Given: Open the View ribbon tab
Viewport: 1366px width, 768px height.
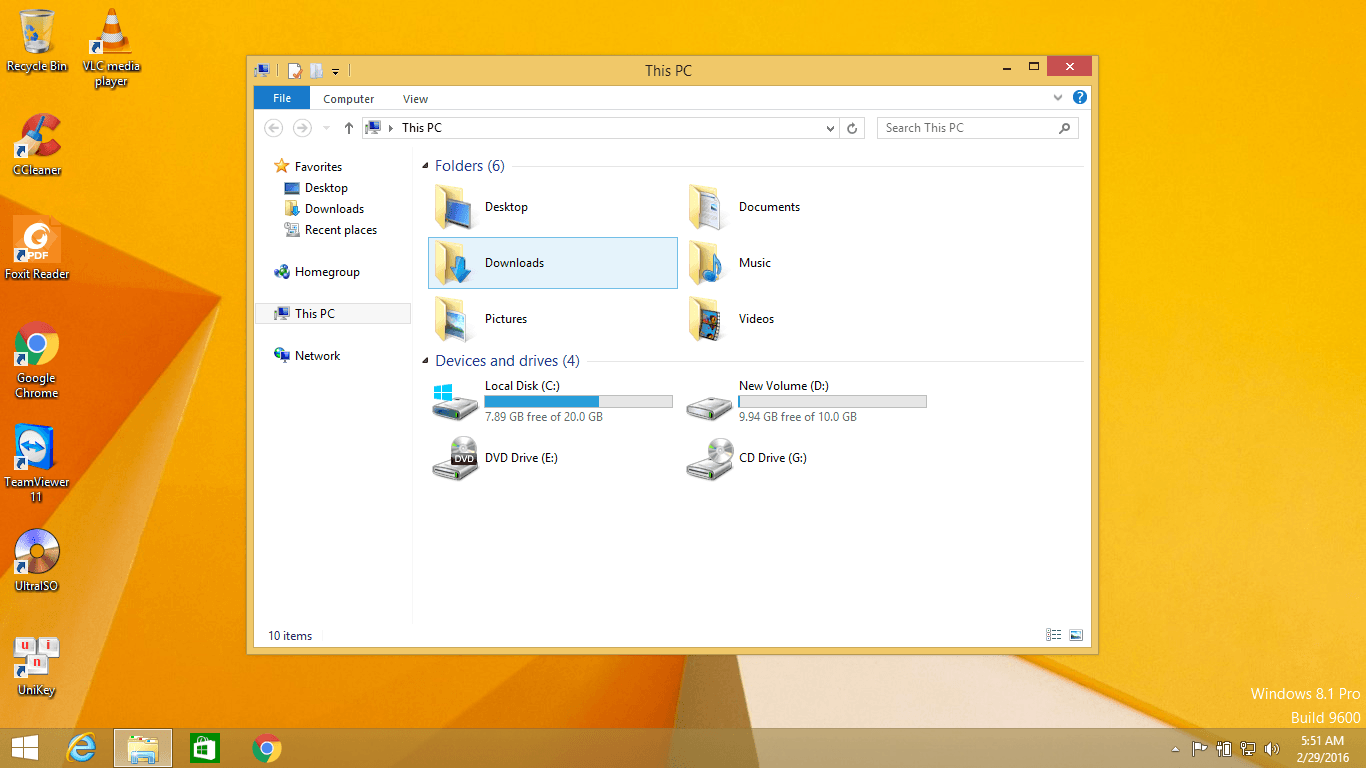Looking at the screenshot, I should (x=416, y=99).
